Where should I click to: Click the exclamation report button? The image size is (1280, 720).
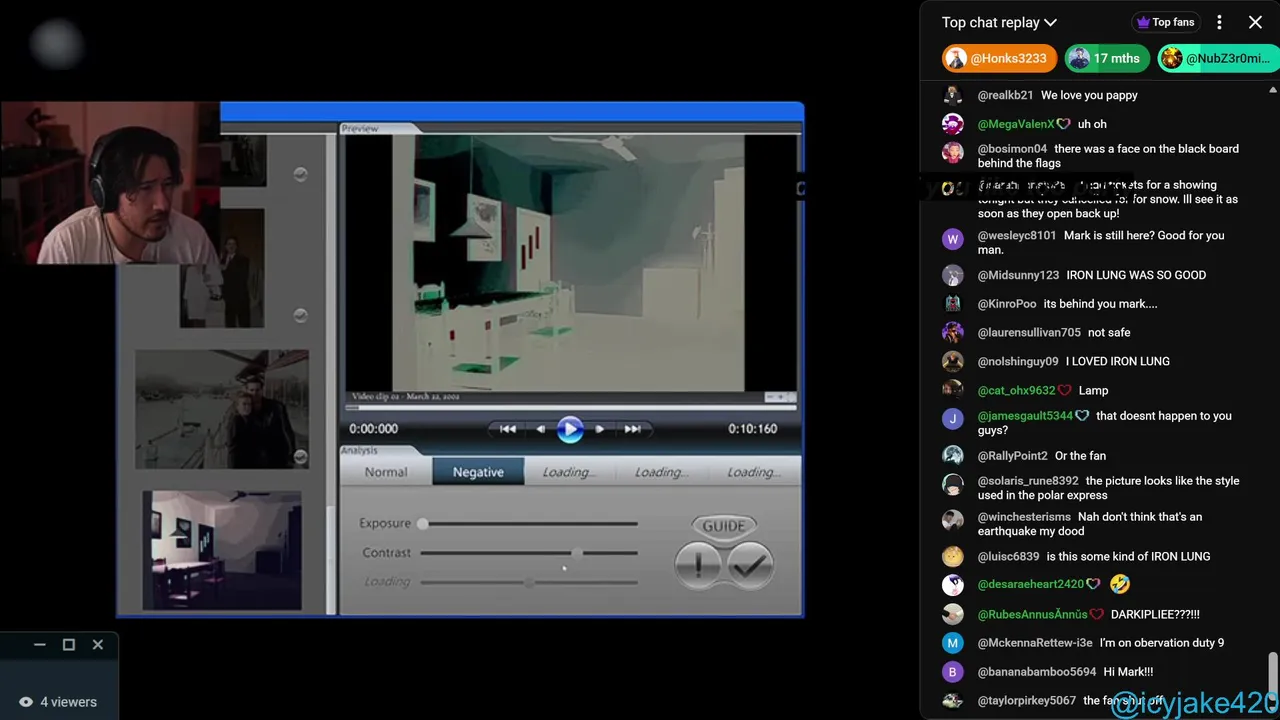pyautogui.click(x=698, y=566)
